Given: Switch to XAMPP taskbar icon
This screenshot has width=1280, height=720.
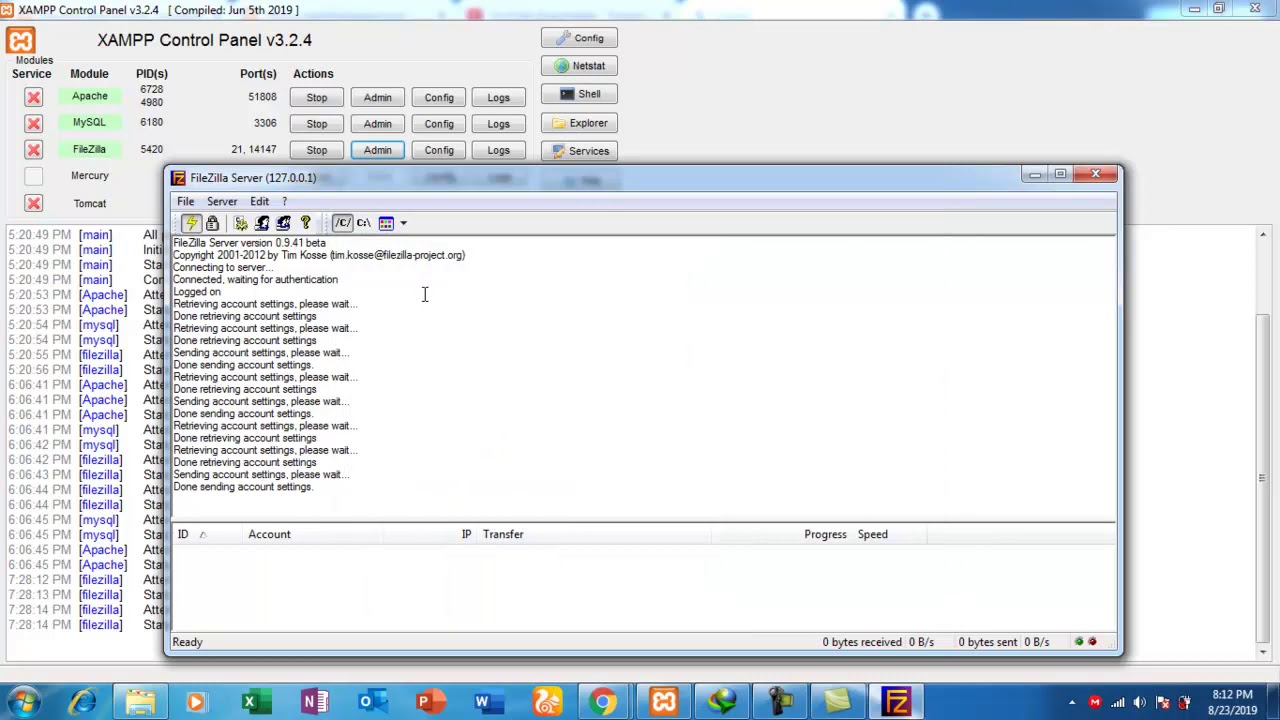Looking at the screenshot, I should tap(664, 702).
